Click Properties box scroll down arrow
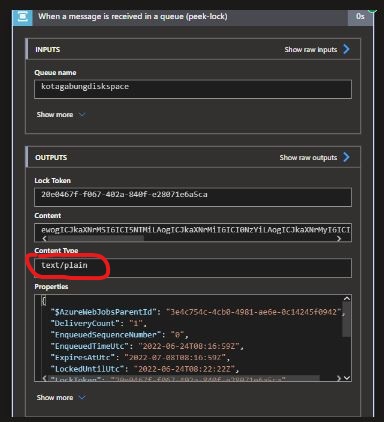Viewport: 384px width, 422px height. (x=347, y=378)
